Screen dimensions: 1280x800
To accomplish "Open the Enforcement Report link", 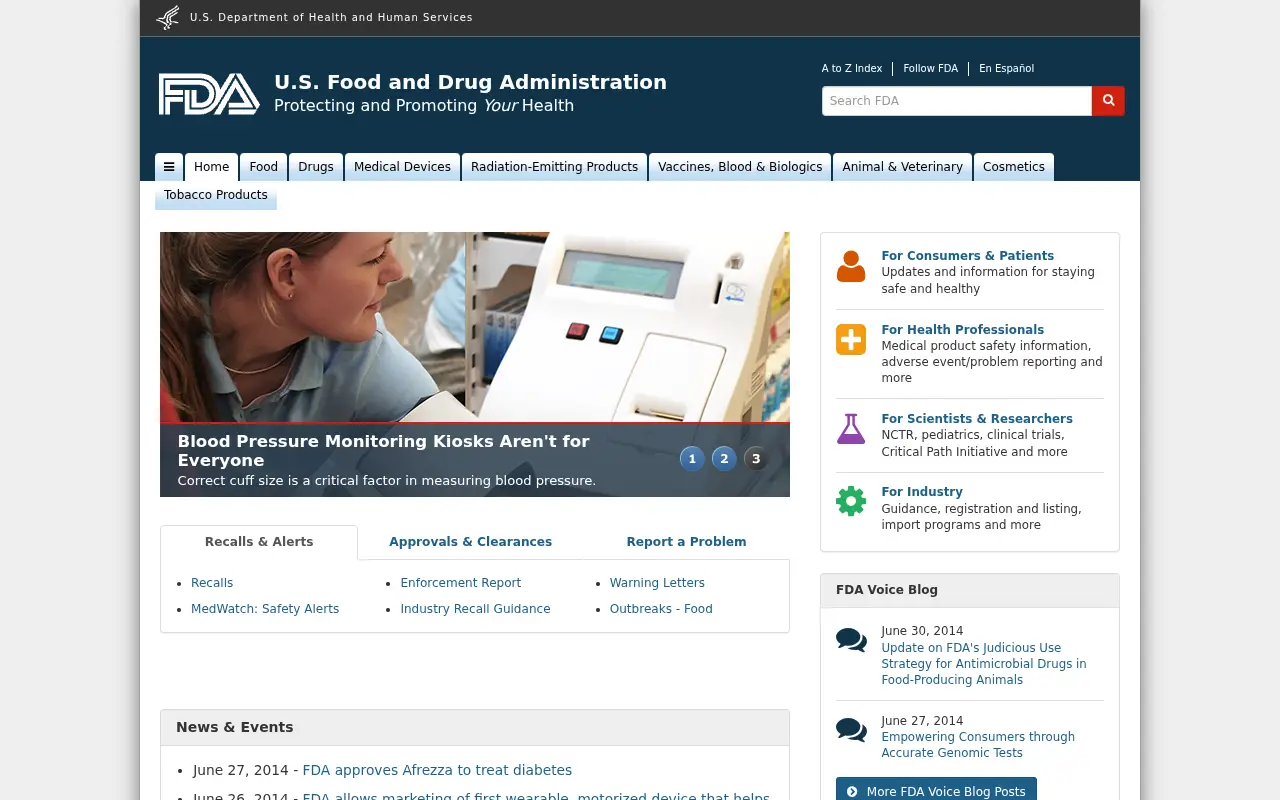I will [x=461, y=583].
